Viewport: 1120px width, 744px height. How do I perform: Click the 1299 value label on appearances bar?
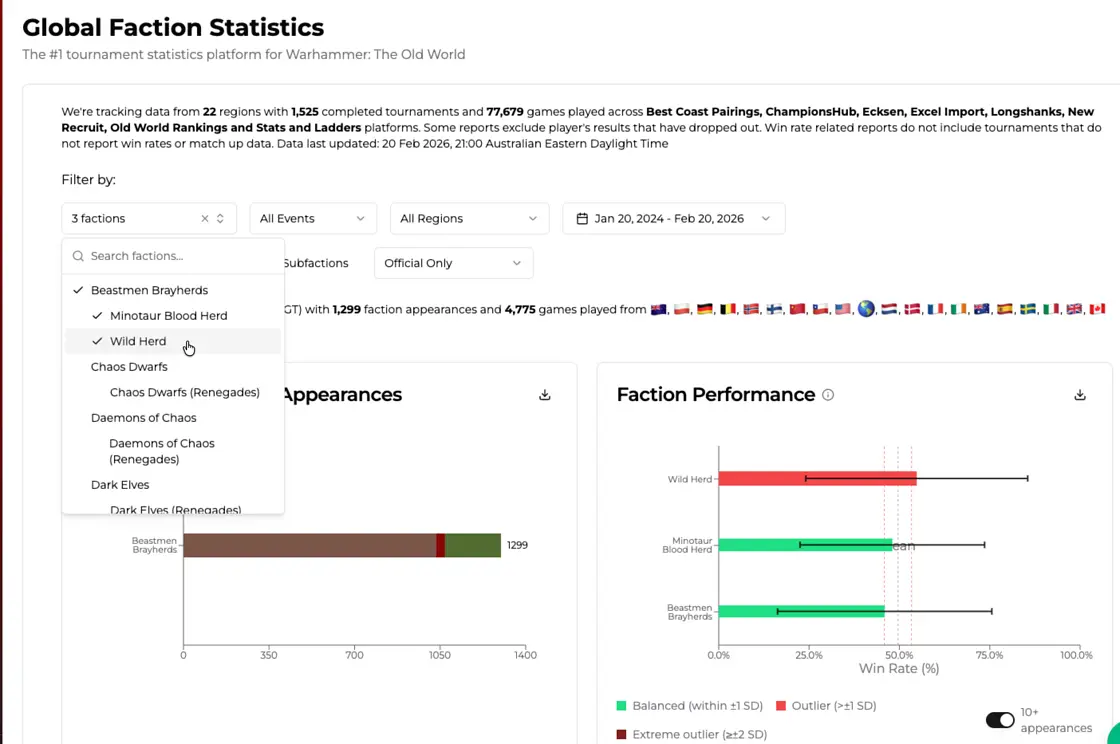coord(517,545)
